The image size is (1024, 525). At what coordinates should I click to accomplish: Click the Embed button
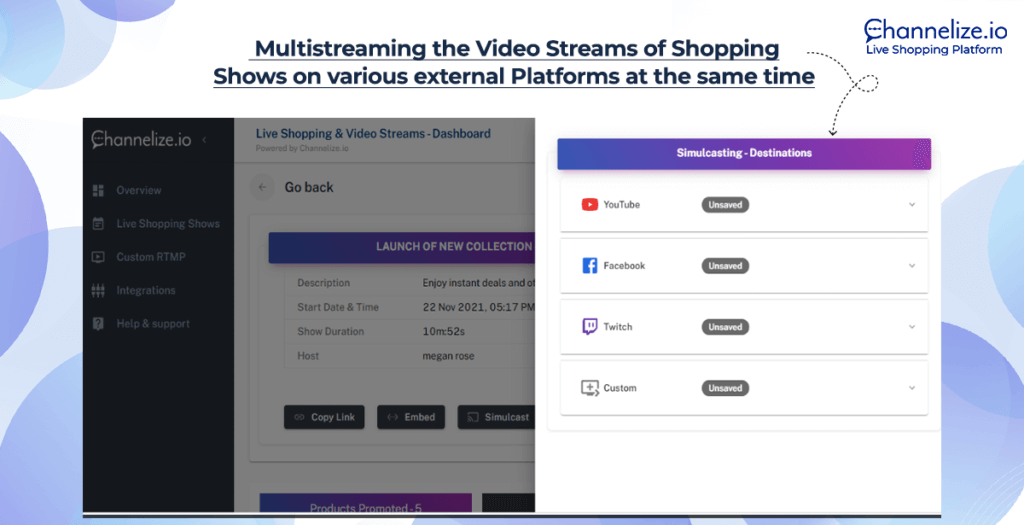(x=411, y=417)
